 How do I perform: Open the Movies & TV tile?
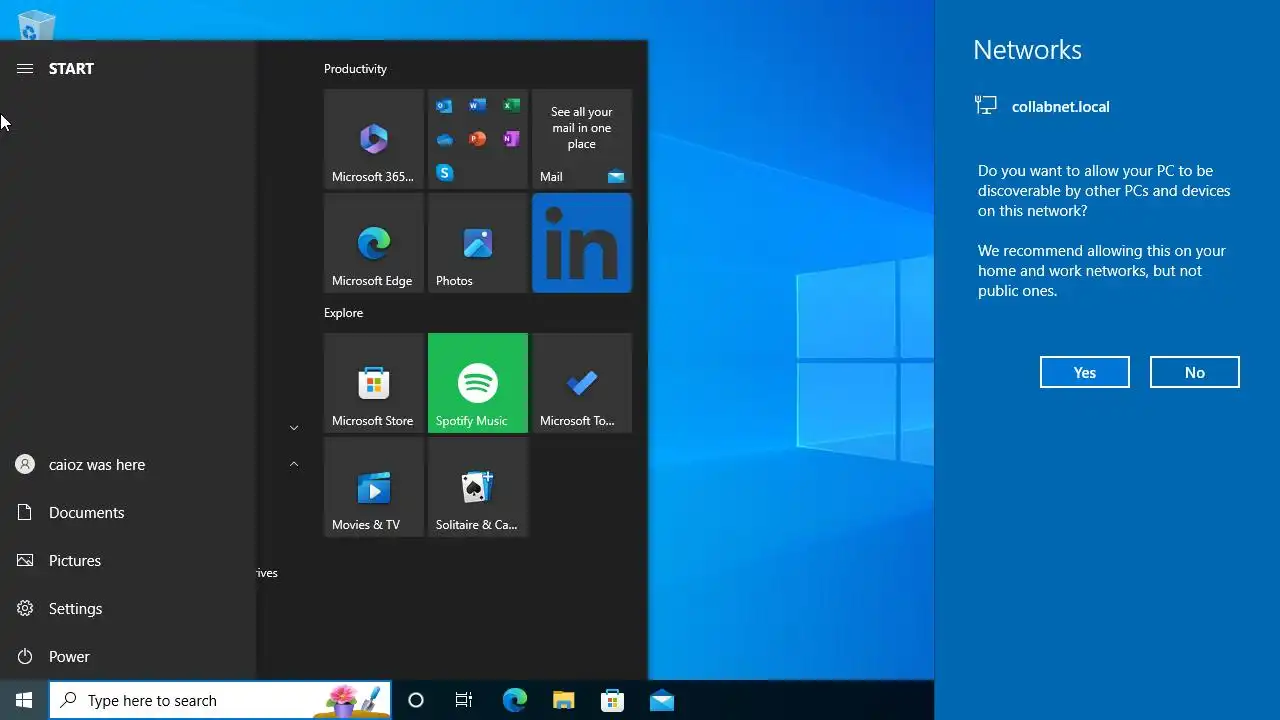(x=374, y=487)
